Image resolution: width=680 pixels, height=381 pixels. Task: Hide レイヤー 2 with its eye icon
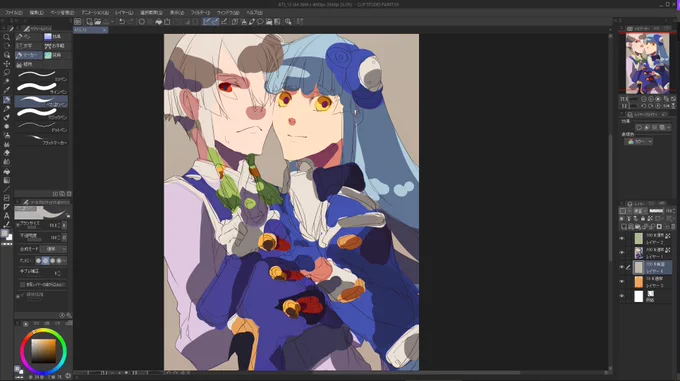pos(622,238)
